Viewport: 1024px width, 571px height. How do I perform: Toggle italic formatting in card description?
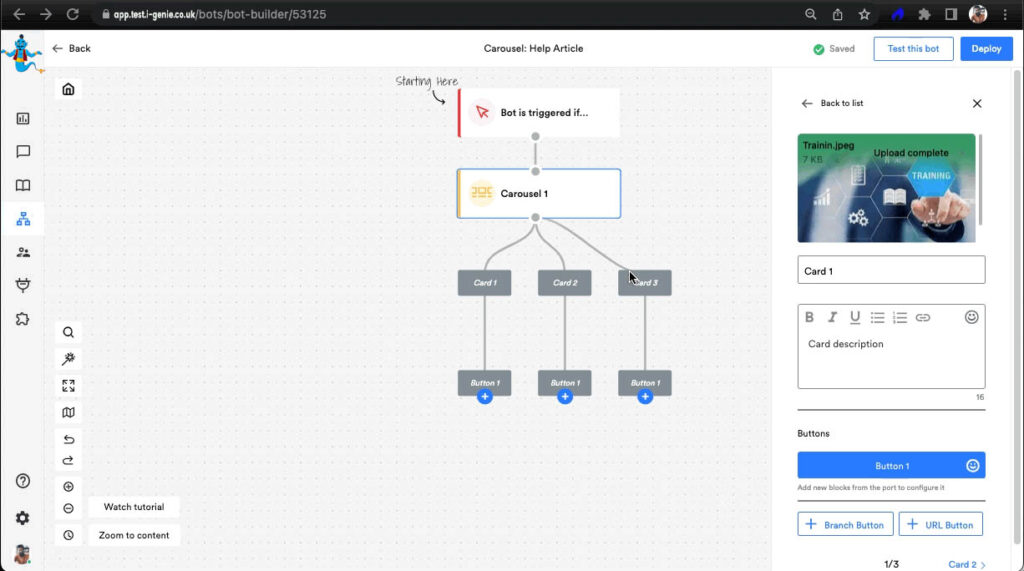pyautogui.click(x=832, y=318)
